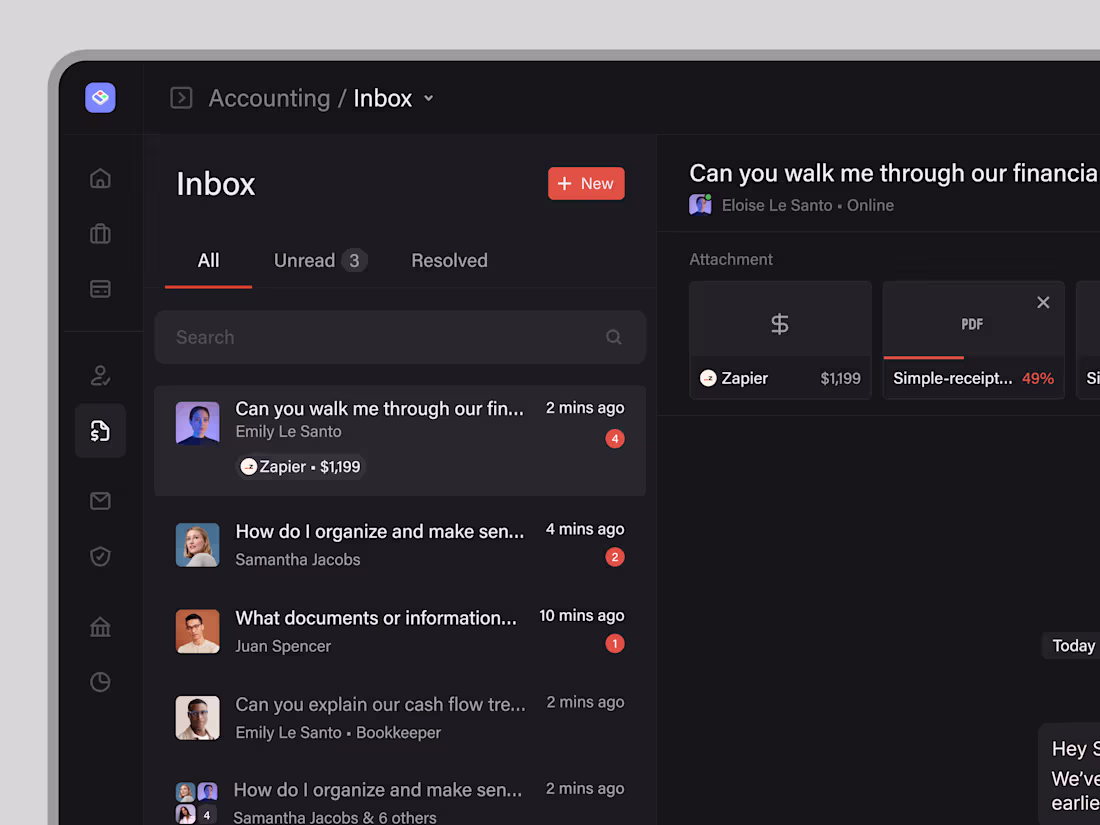Activate the search magnifier in the search bar

613,337
